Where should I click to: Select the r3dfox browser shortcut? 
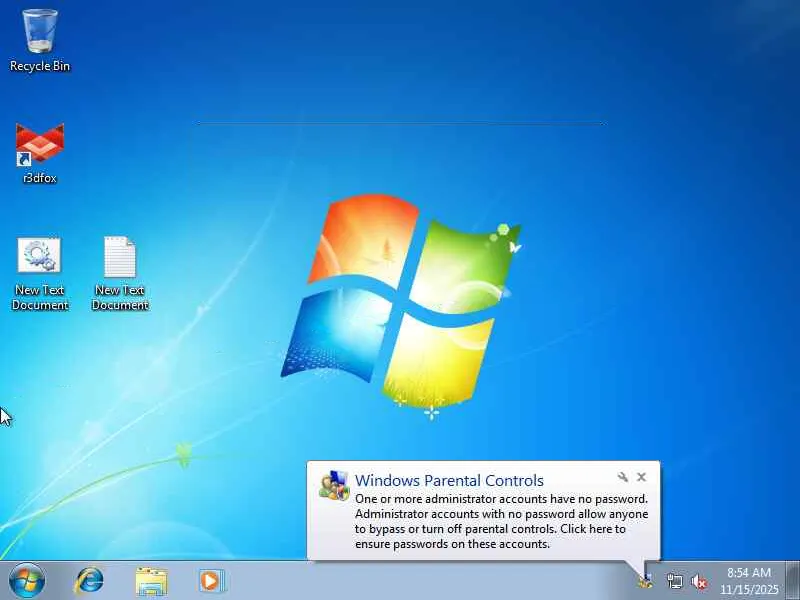40,153
